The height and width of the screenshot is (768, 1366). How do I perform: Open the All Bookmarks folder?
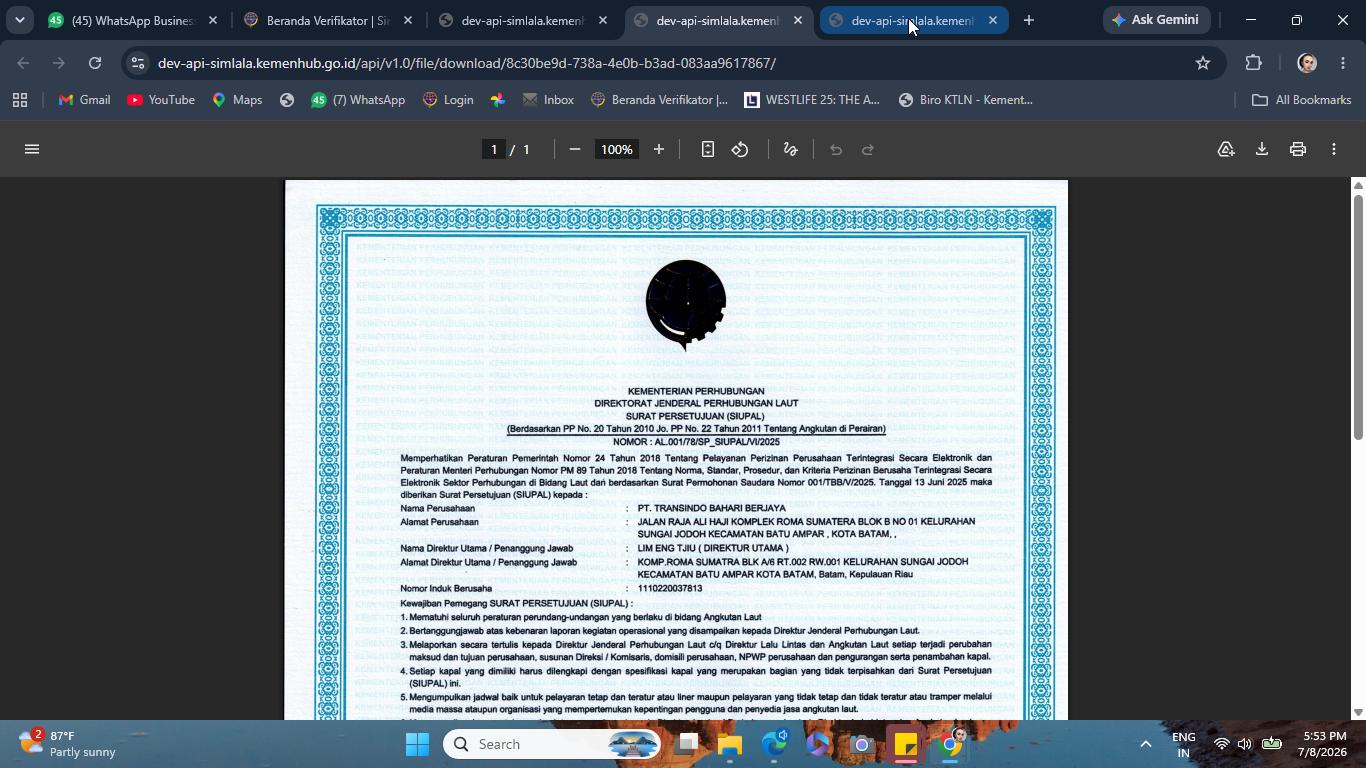tap(1302, 100)
